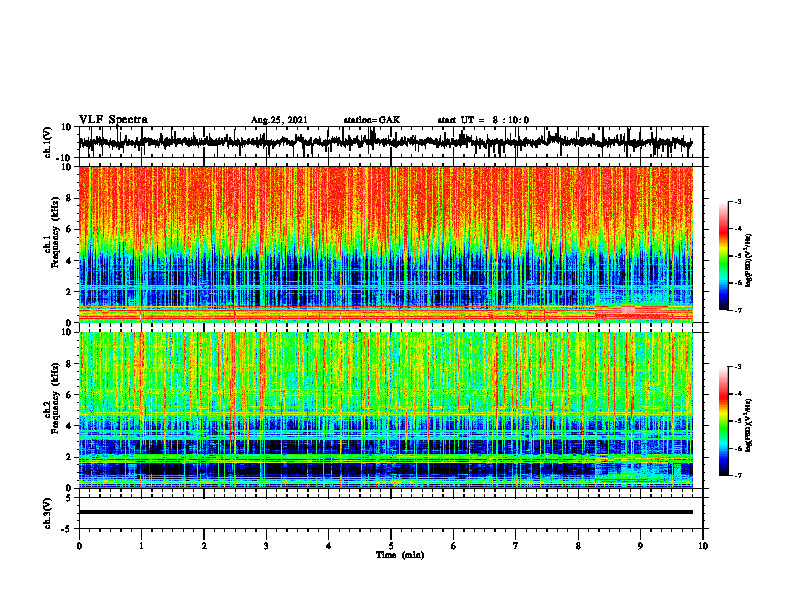Click the "8" kHz tick on ch.1 spectrogram axis
Screen dimensions: 792x612
pyautogui.click(x=70, y=198)
